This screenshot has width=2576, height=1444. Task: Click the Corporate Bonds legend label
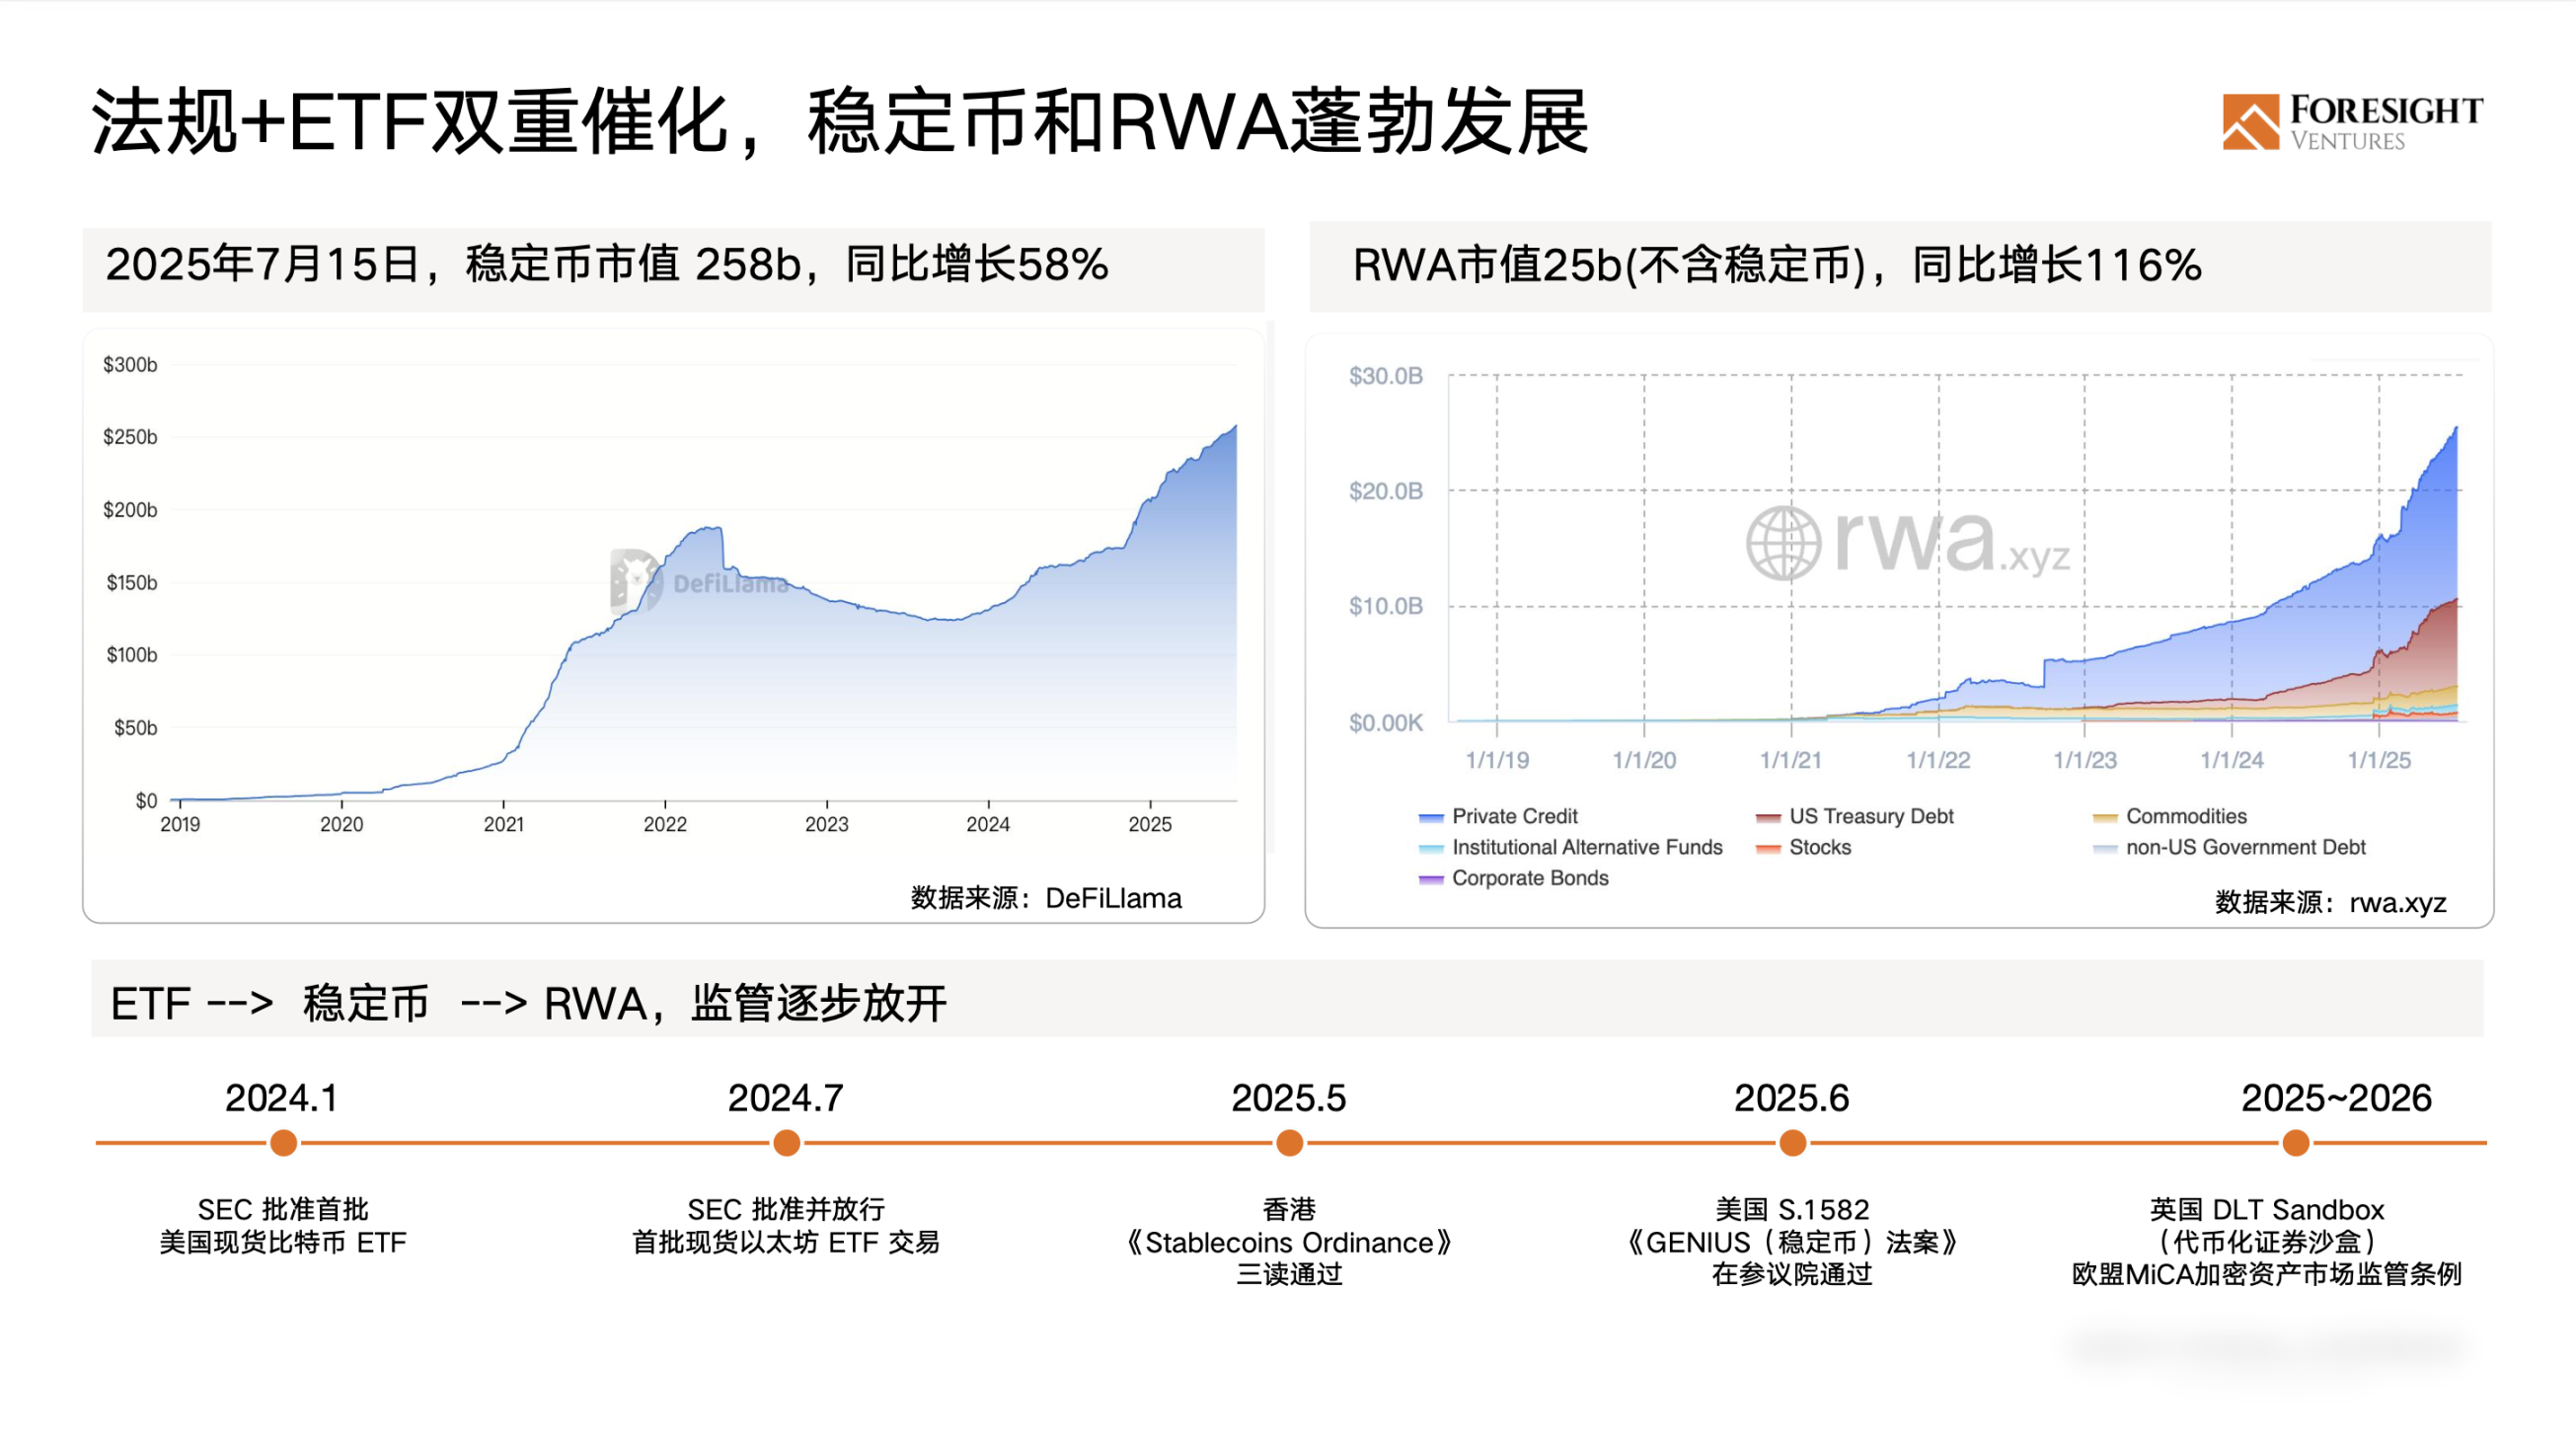click(x=1530, y=878)
